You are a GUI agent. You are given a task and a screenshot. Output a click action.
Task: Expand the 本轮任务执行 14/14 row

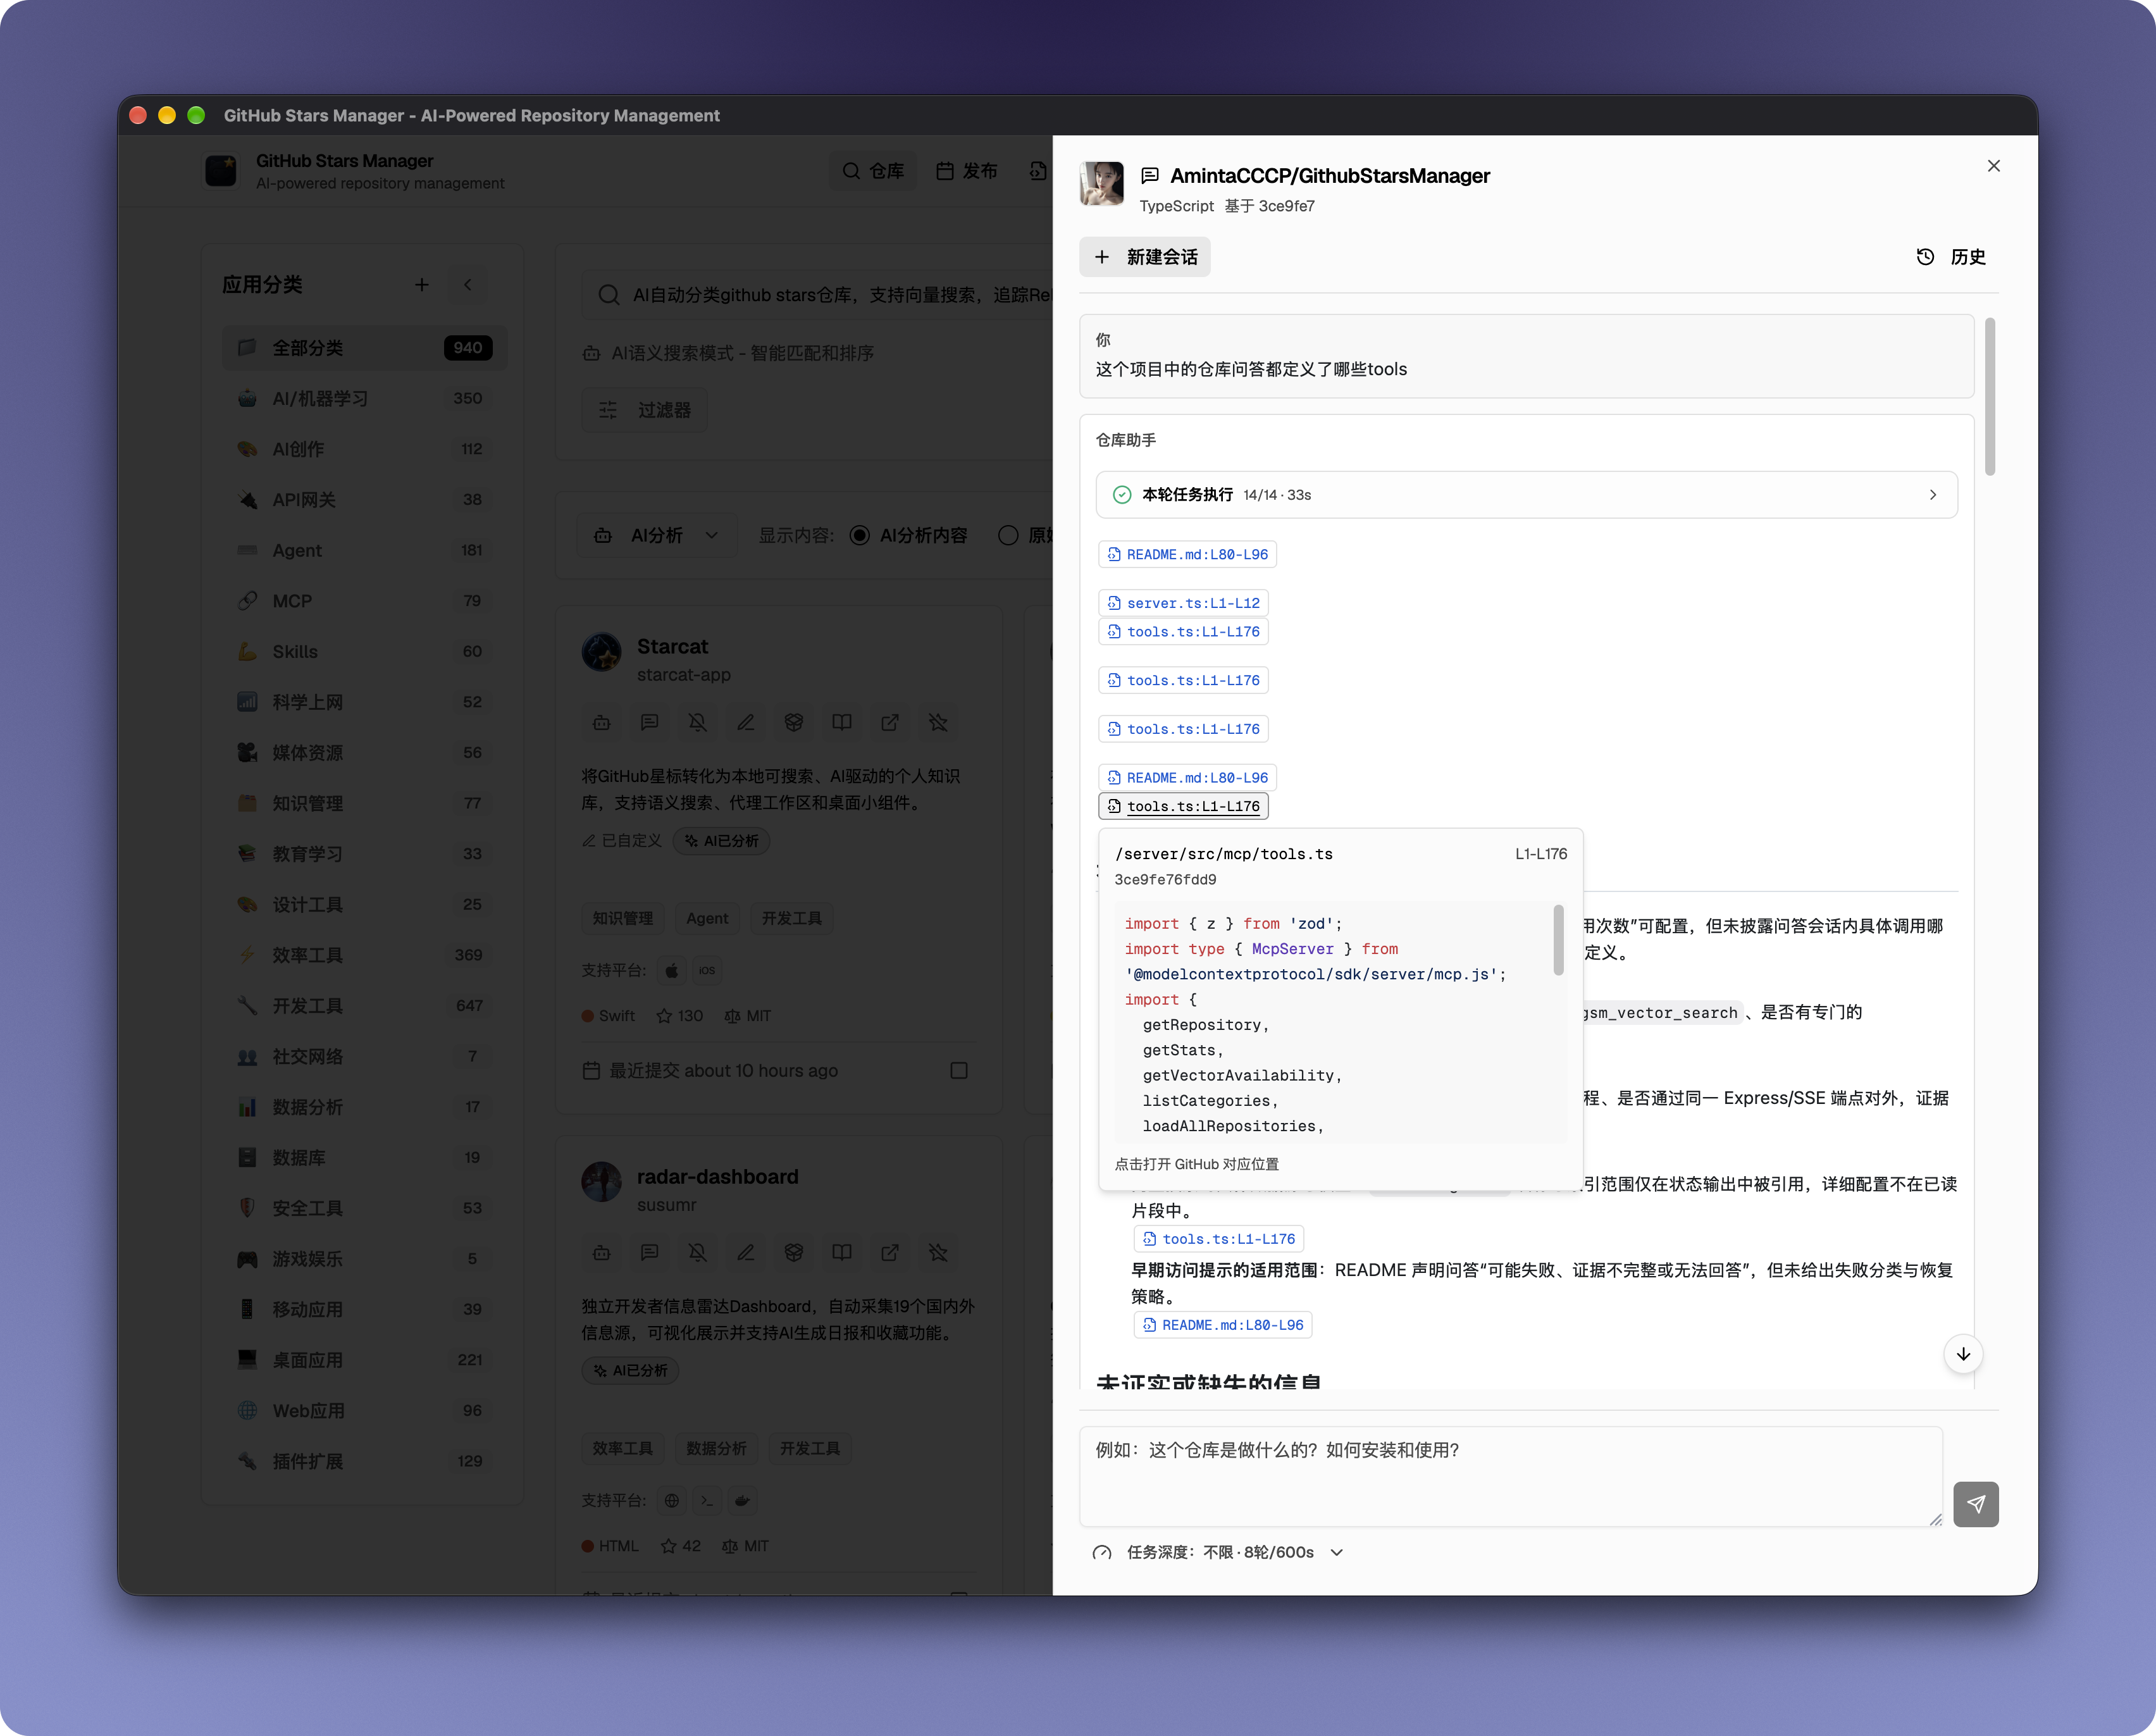[x=1526, y=495]
